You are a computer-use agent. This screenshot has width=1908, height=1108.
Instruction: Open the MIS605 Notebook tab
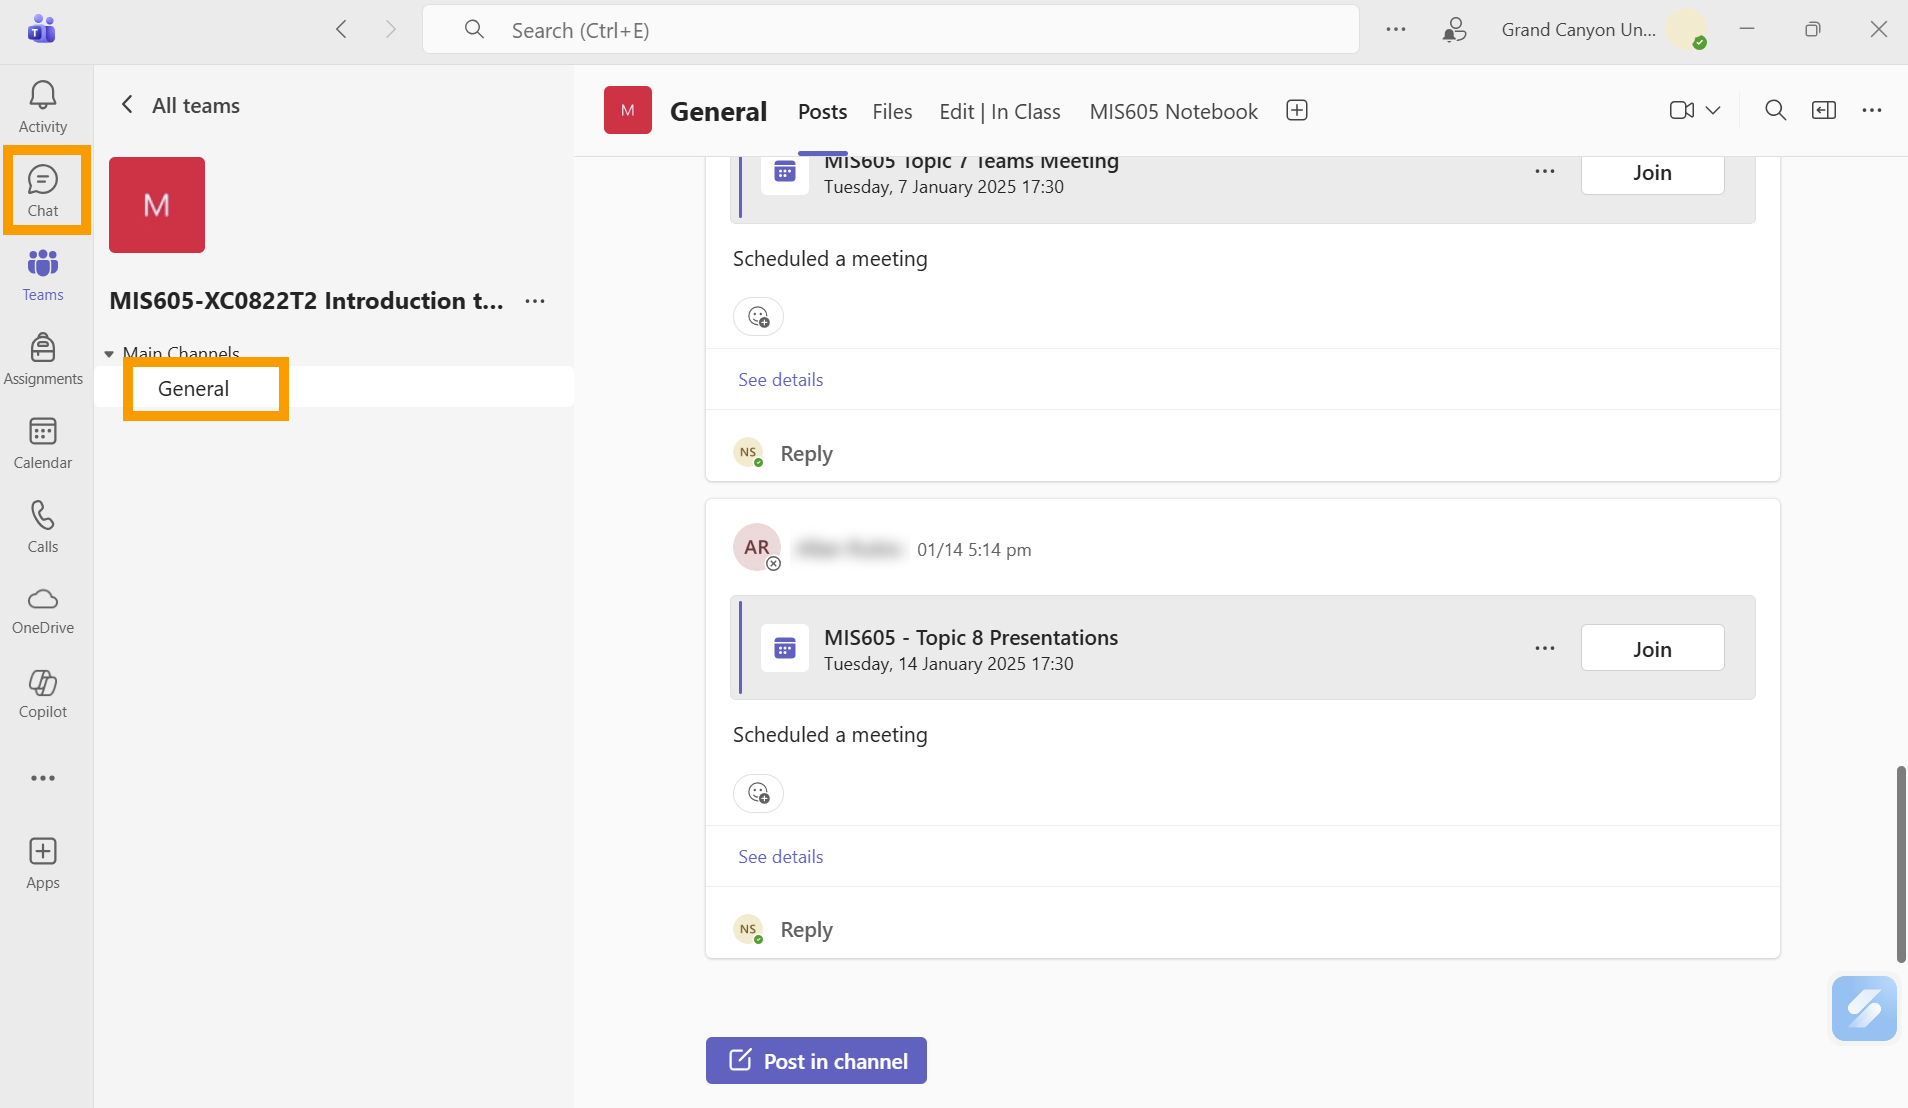[x=1173, y=112]
